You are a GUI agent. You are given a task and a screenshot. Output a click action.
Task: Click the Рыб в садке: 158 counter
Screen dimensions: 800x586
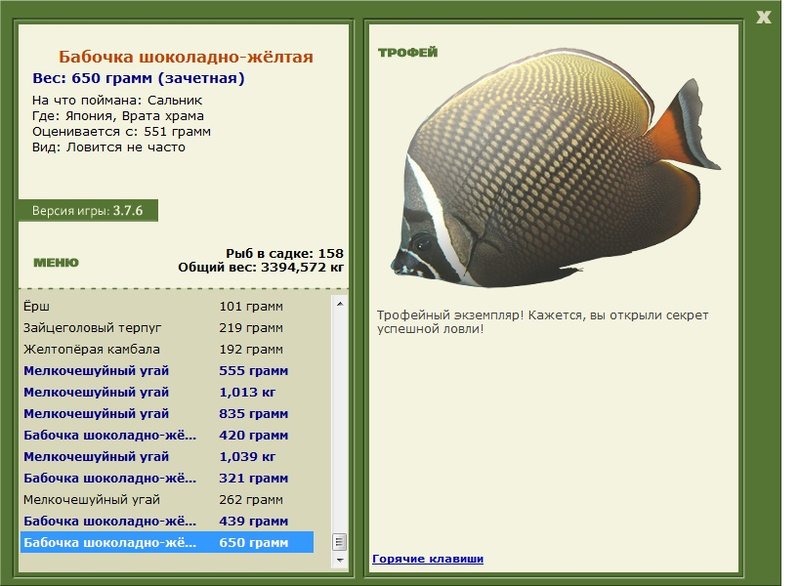click(285, 253)
